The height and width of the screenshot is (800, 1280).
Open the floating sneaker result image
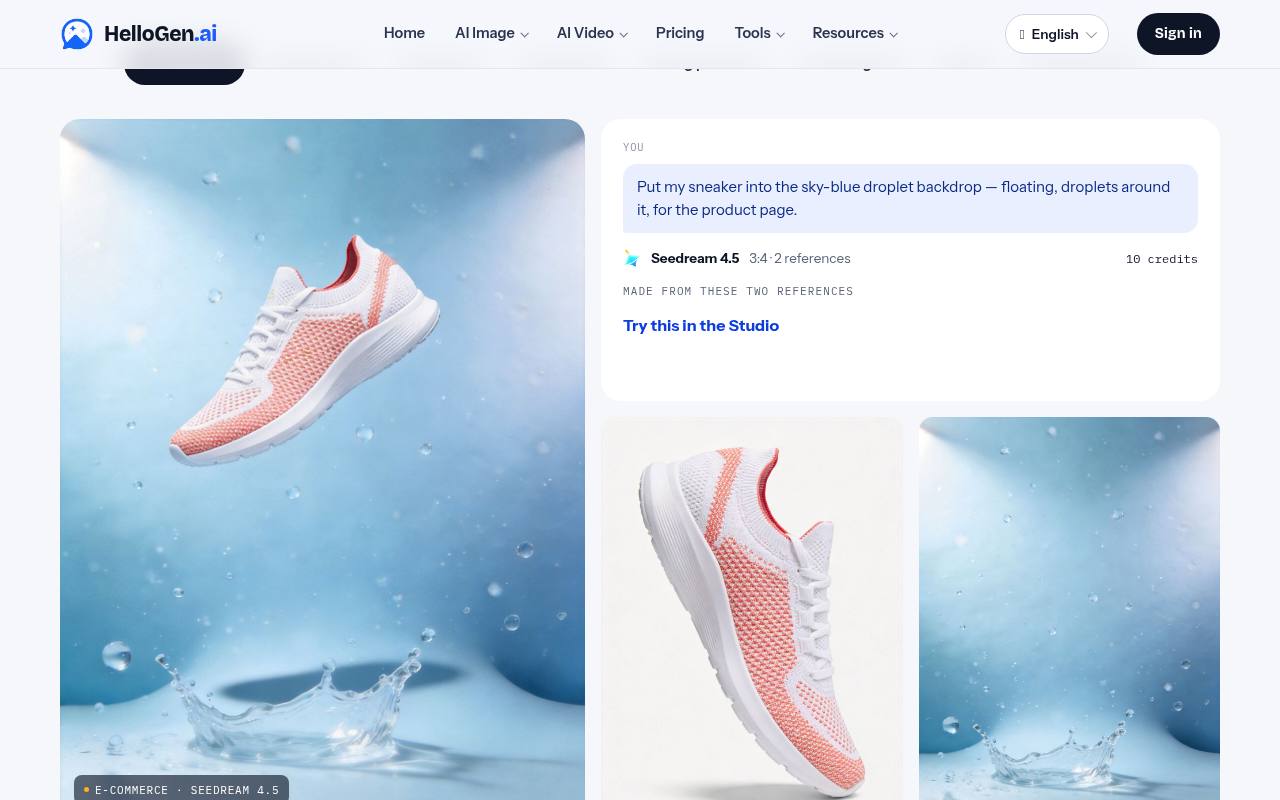322,460
